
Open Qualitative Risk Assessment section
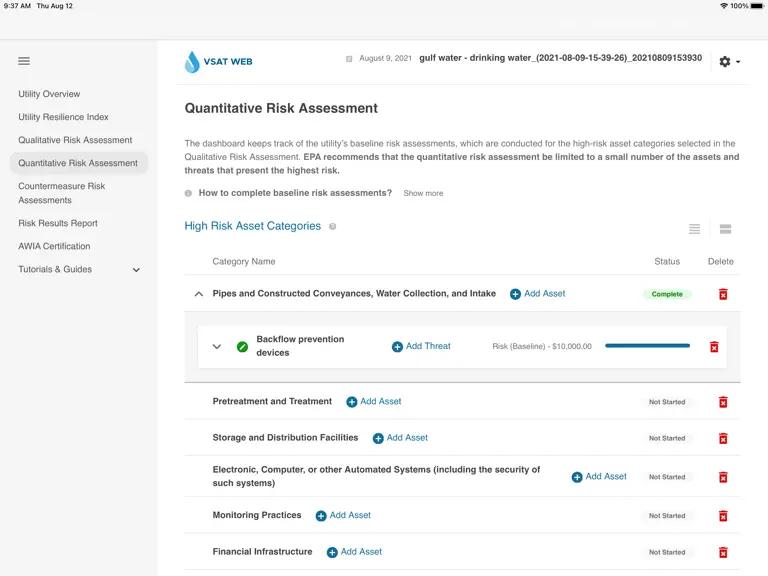(75, 140)
